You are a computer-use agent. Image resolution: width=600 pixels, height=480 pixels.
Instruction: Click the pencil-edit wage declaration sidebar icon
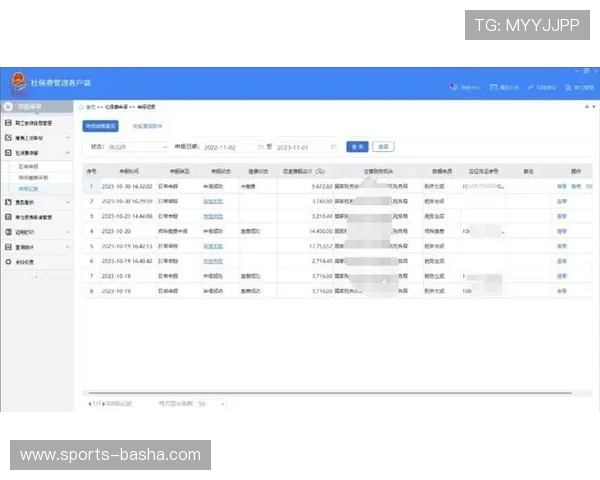click(x=8, y=137)
